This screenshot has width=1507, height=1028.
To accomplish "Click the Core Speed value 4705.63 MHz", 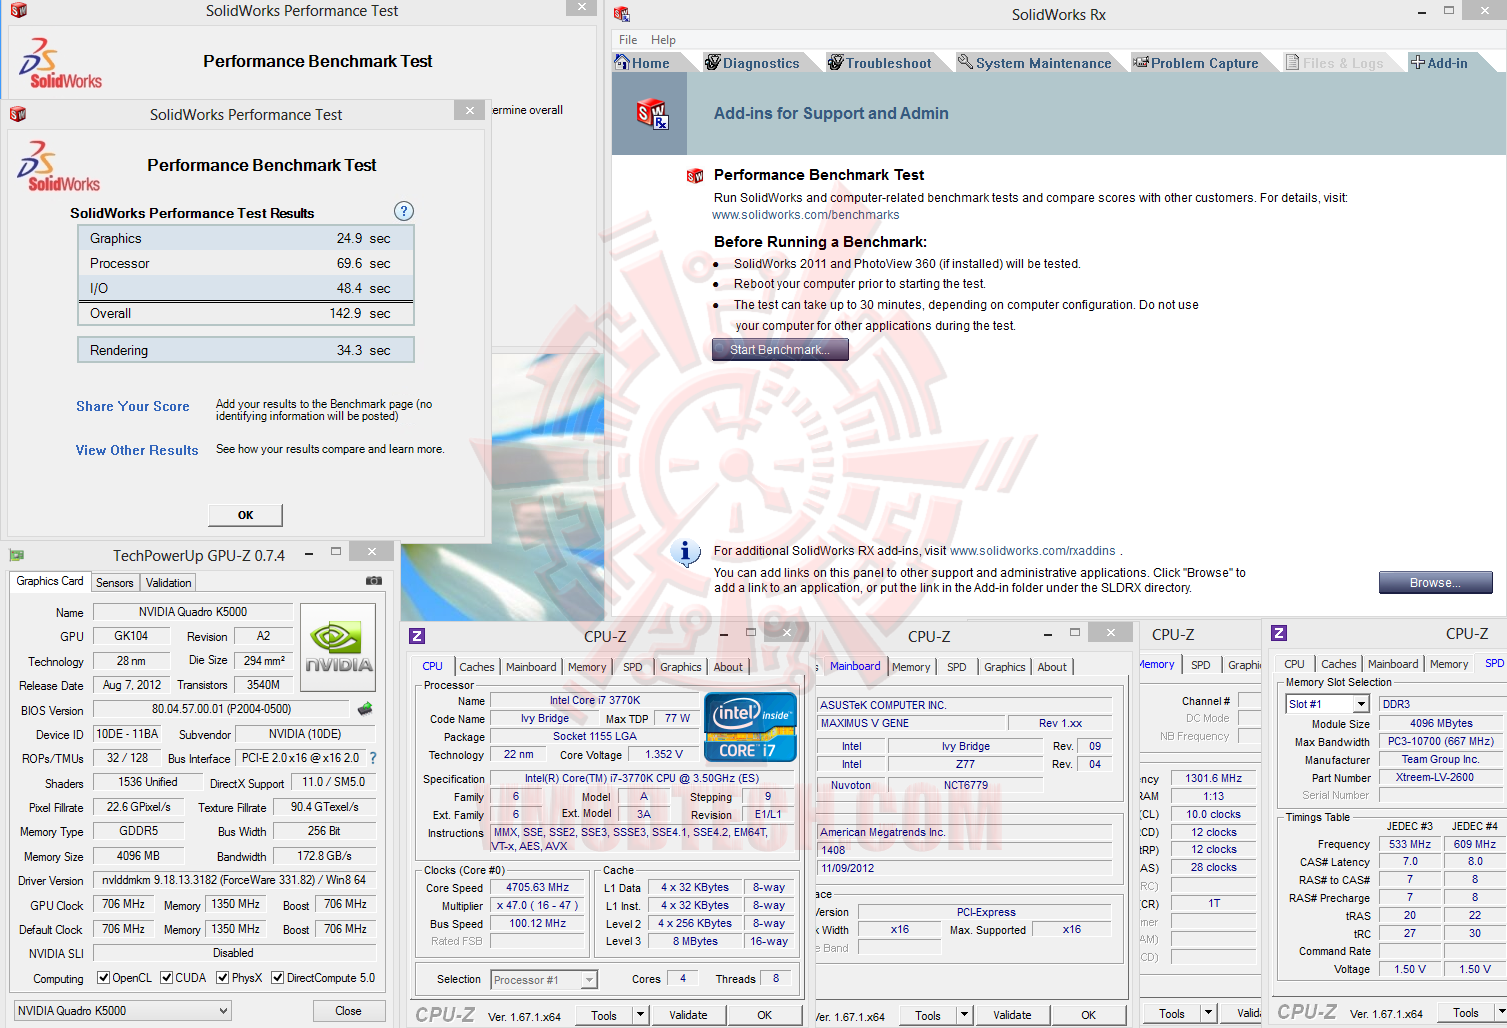I will [538, 887].
